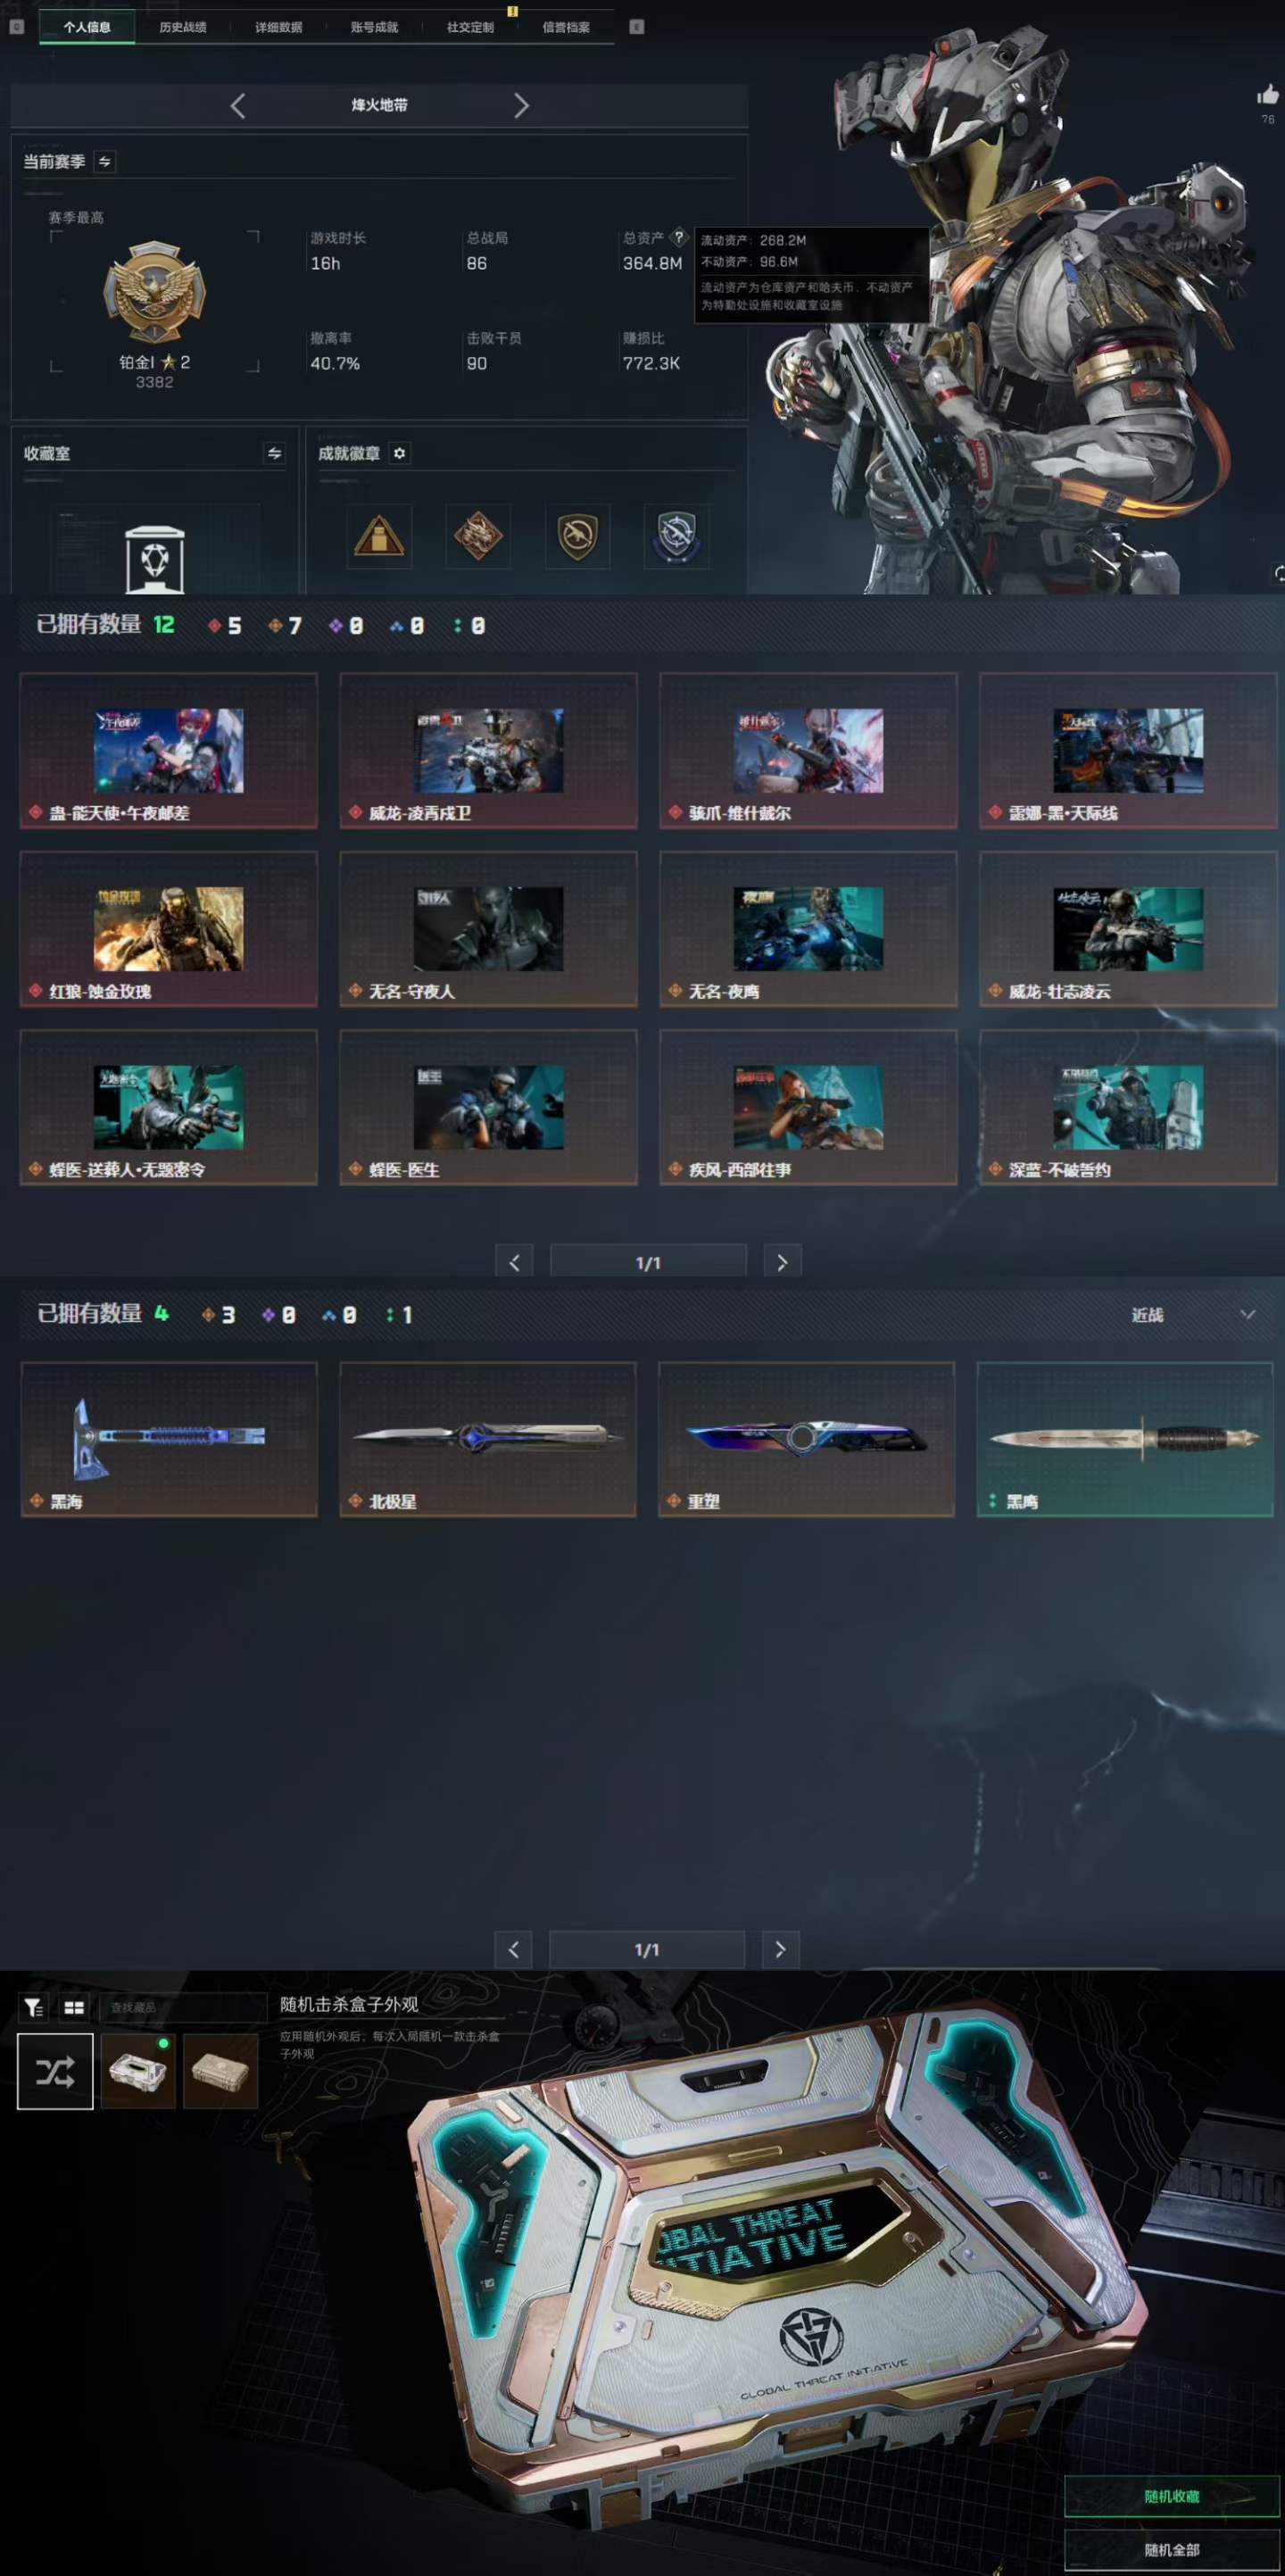The height and width of the screenshot is (2576, 1285).
Task: Open the 红狼-蚀金玫瑰 skin card
Action: (x=169, y=929)
